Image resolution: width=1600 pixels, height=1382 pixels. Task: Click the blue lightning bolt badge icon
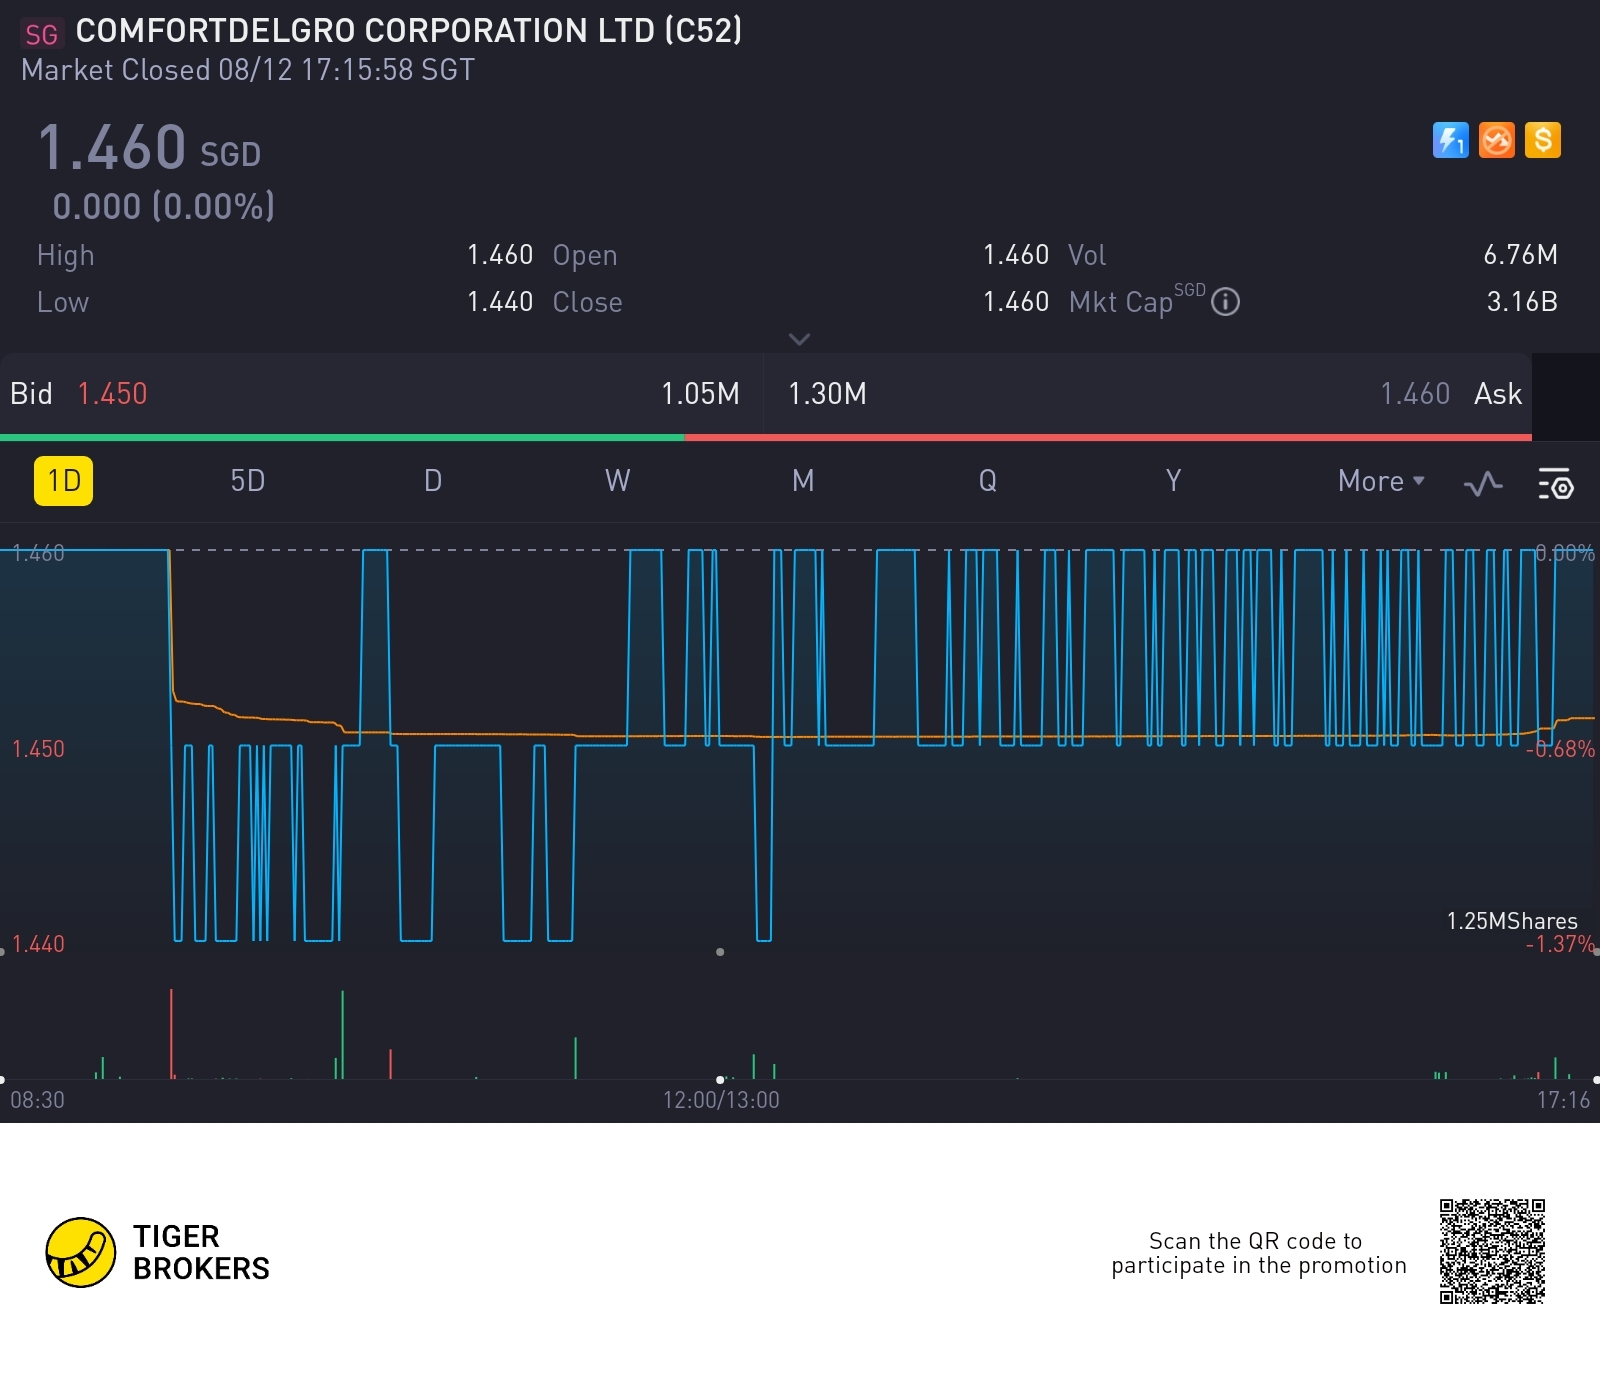1450,140
